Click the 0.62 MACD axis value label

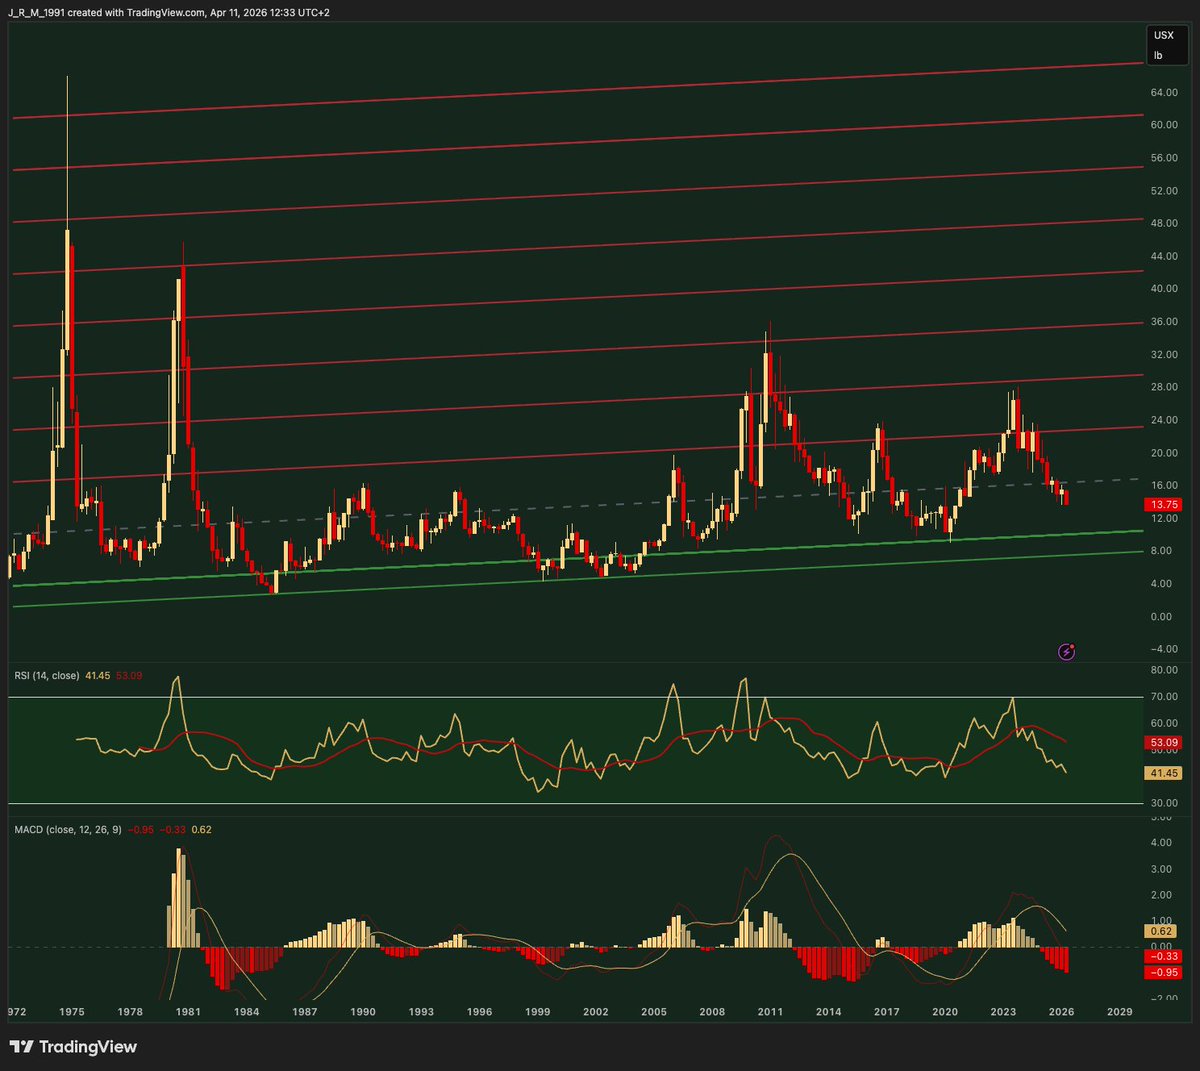point(1161,931)
